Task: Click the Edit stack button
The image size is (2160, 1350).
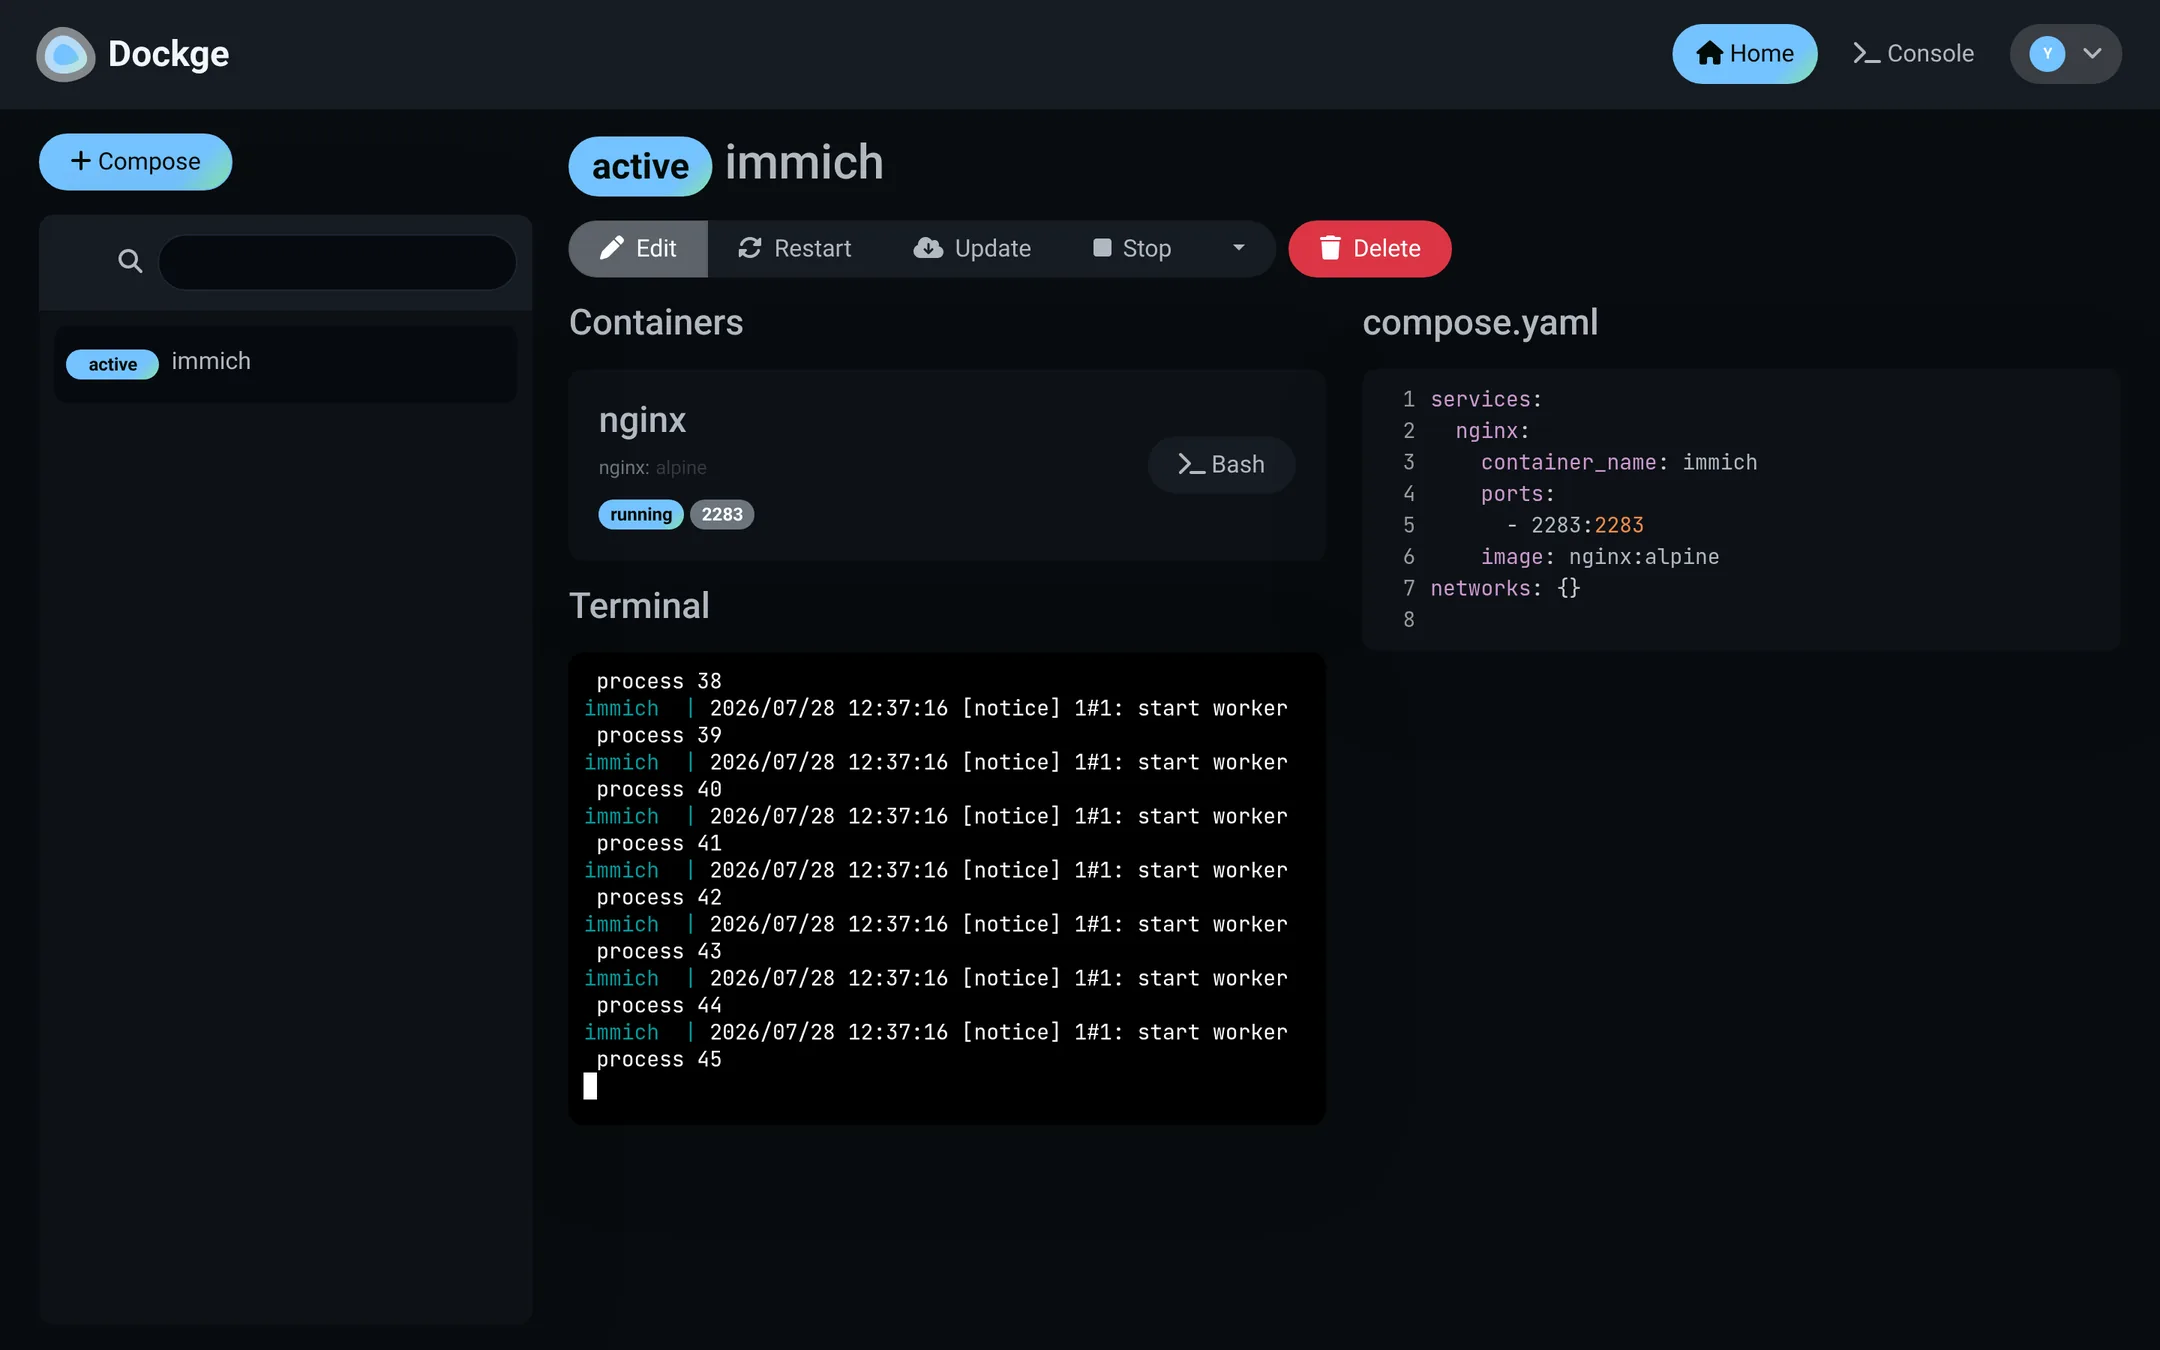Action: coord(638,249)
